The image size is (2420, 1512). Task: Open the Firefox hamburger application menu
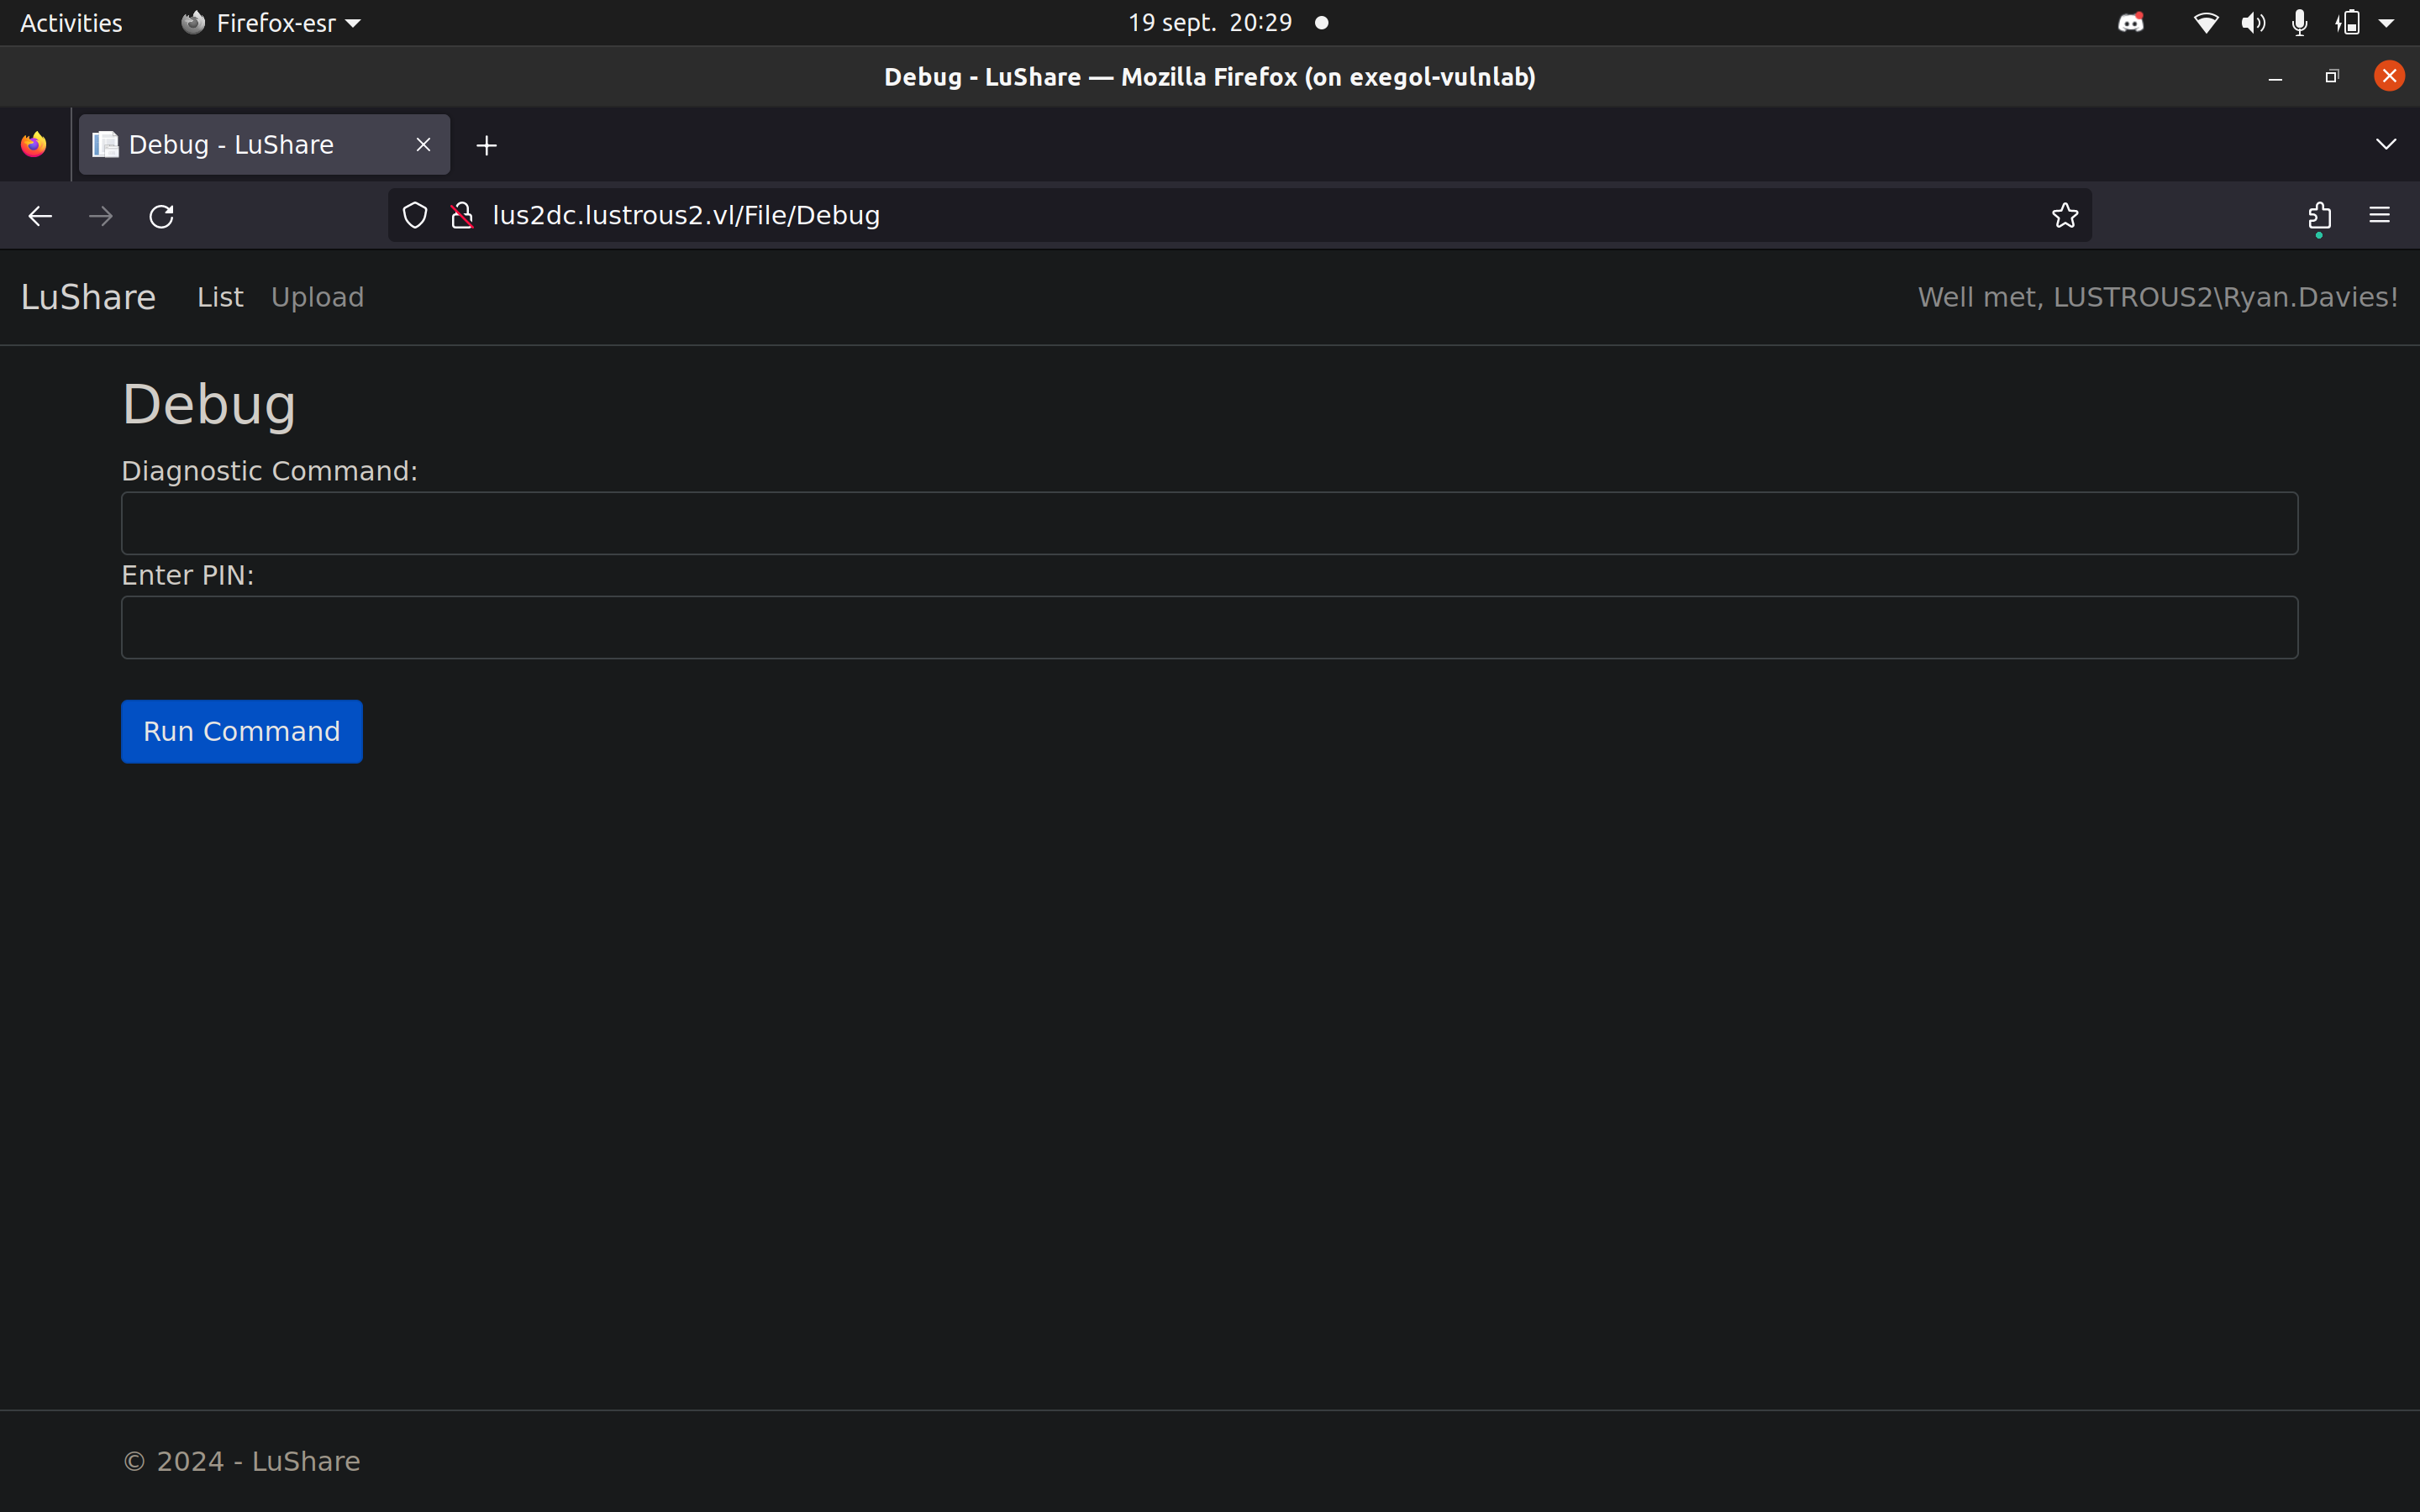[x=2380, y=215]
